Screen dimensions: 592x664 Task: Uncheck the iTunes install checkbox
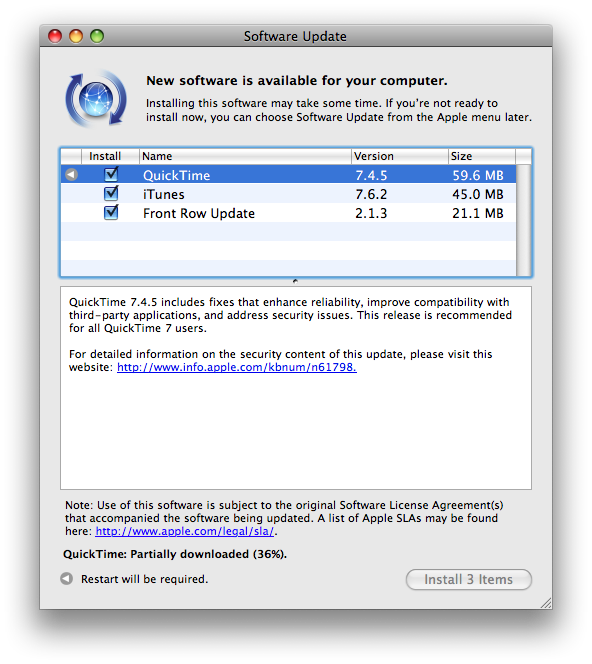[x=111, y=193]
